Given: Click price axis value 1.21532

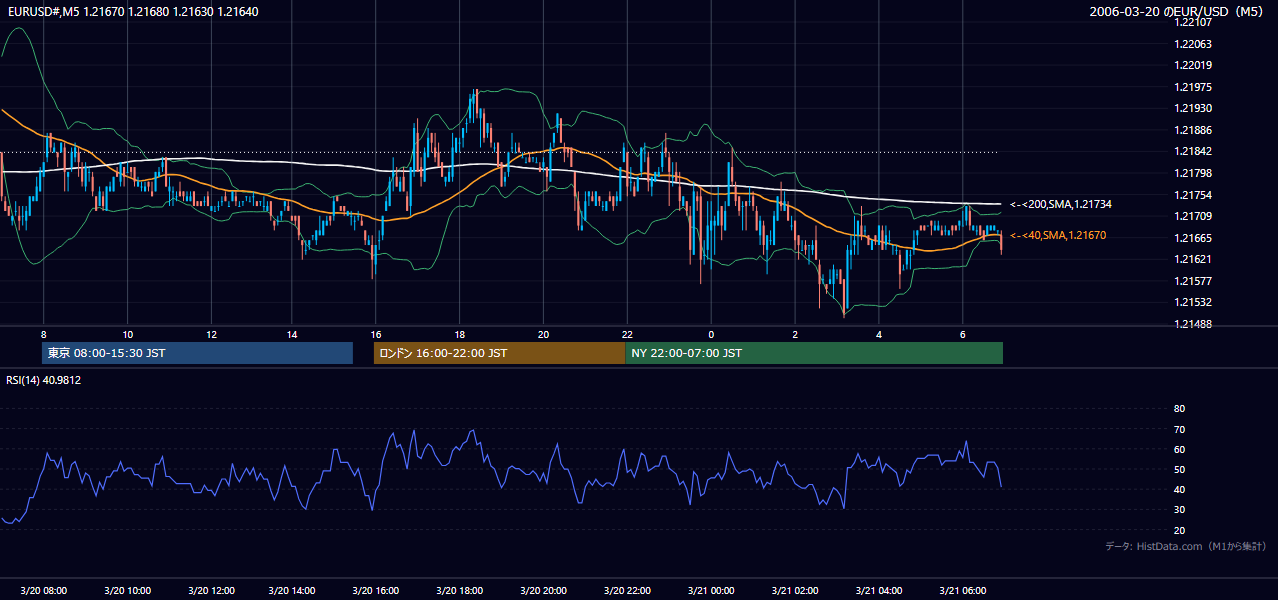Looking at the screenshot, I should 1192,302.
